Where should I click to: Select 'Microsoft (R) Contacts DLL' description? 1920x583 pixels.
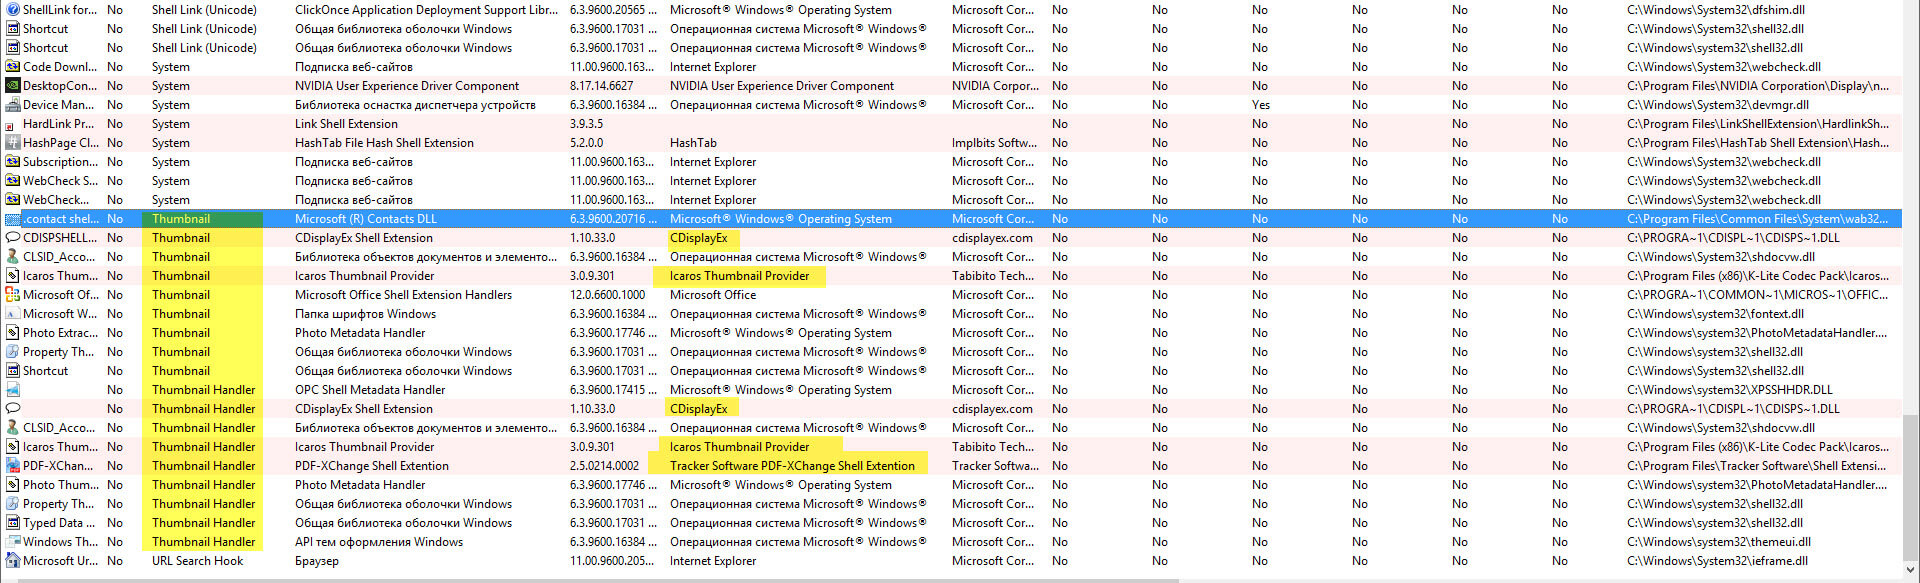pos(366,219)
